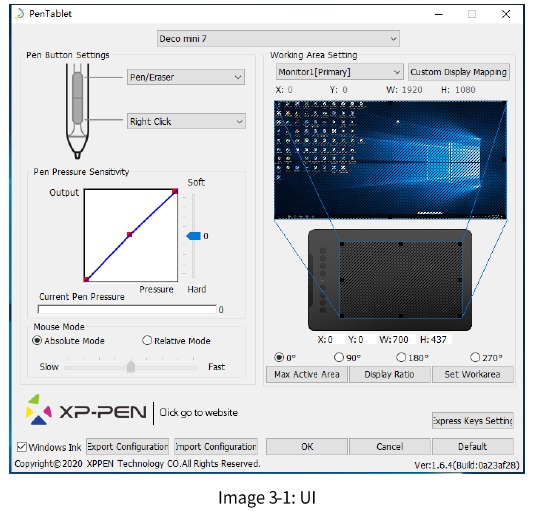This screenshot has height=516, width=546.
Task: Click the Display Ratio button
Action: pyautogui.click(x=390, y=374)
